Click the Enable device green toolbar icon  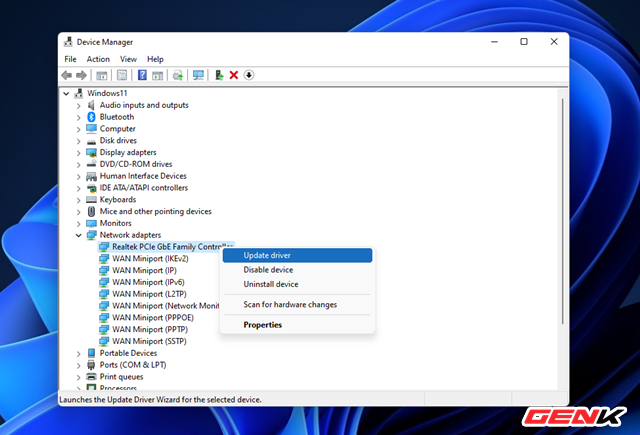point(219,75)
